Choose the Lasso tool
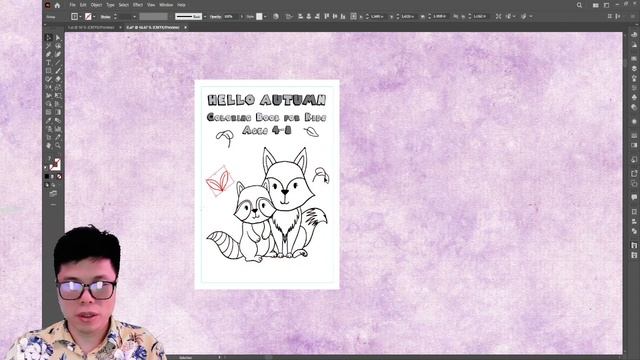 tap(58, 46)
